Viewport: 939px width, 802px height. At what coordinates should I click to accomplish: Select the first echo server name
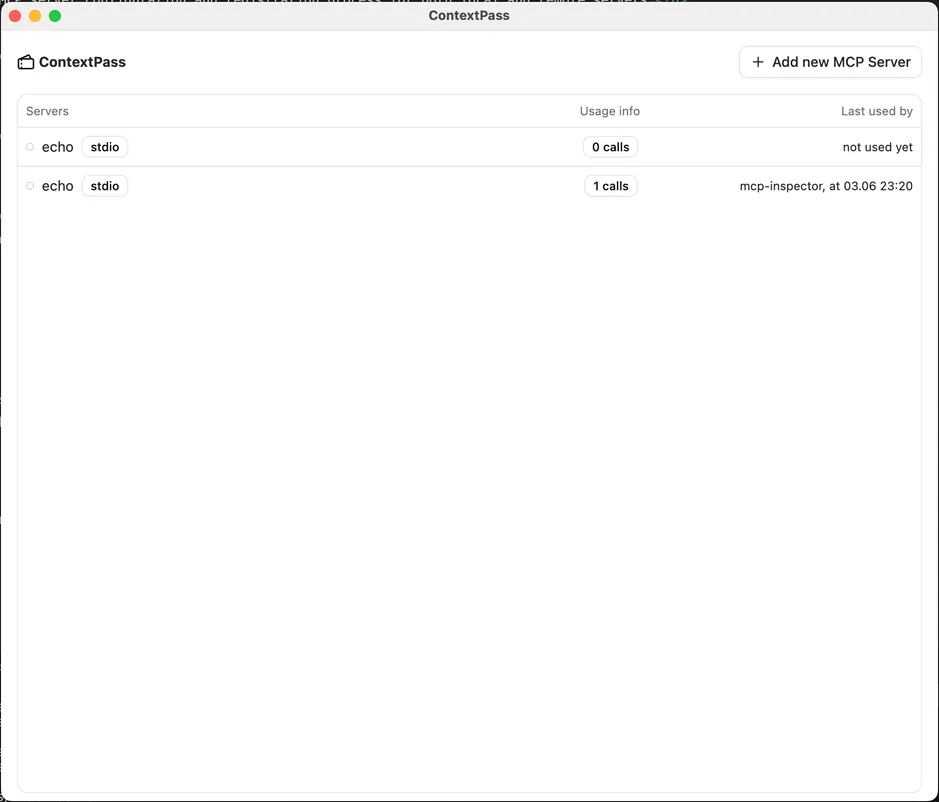click(57, 146)
